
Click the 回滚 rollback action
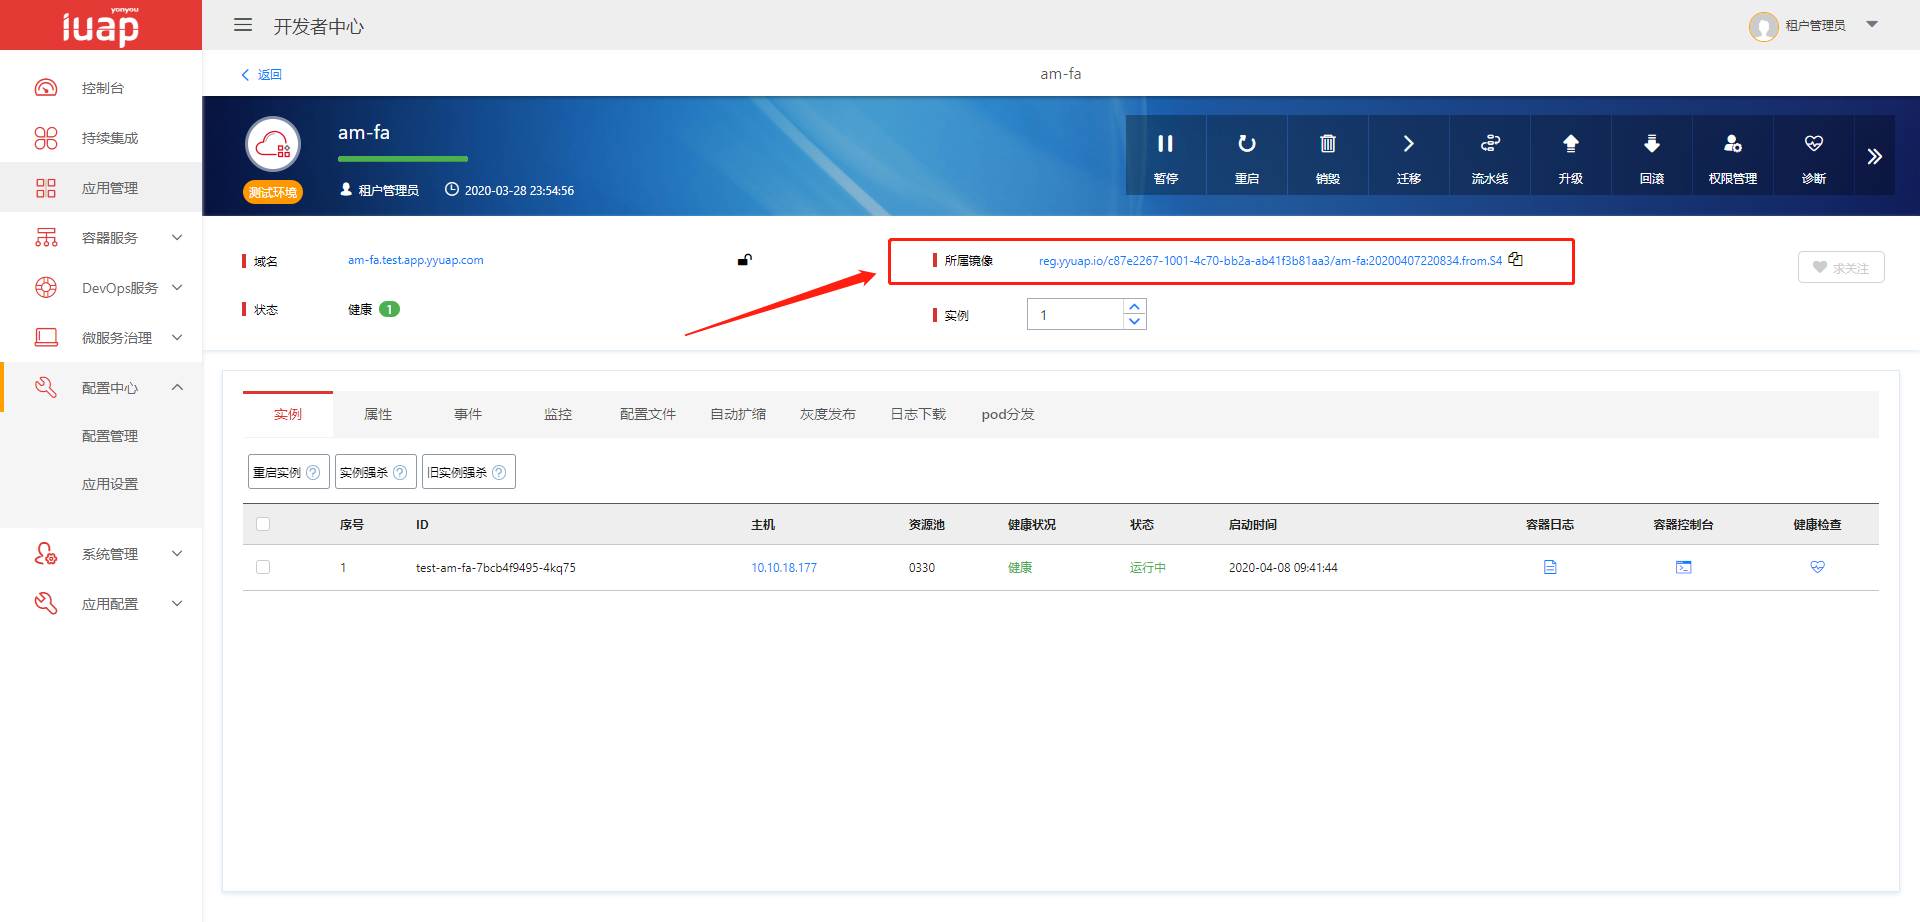click(1652, 156)
